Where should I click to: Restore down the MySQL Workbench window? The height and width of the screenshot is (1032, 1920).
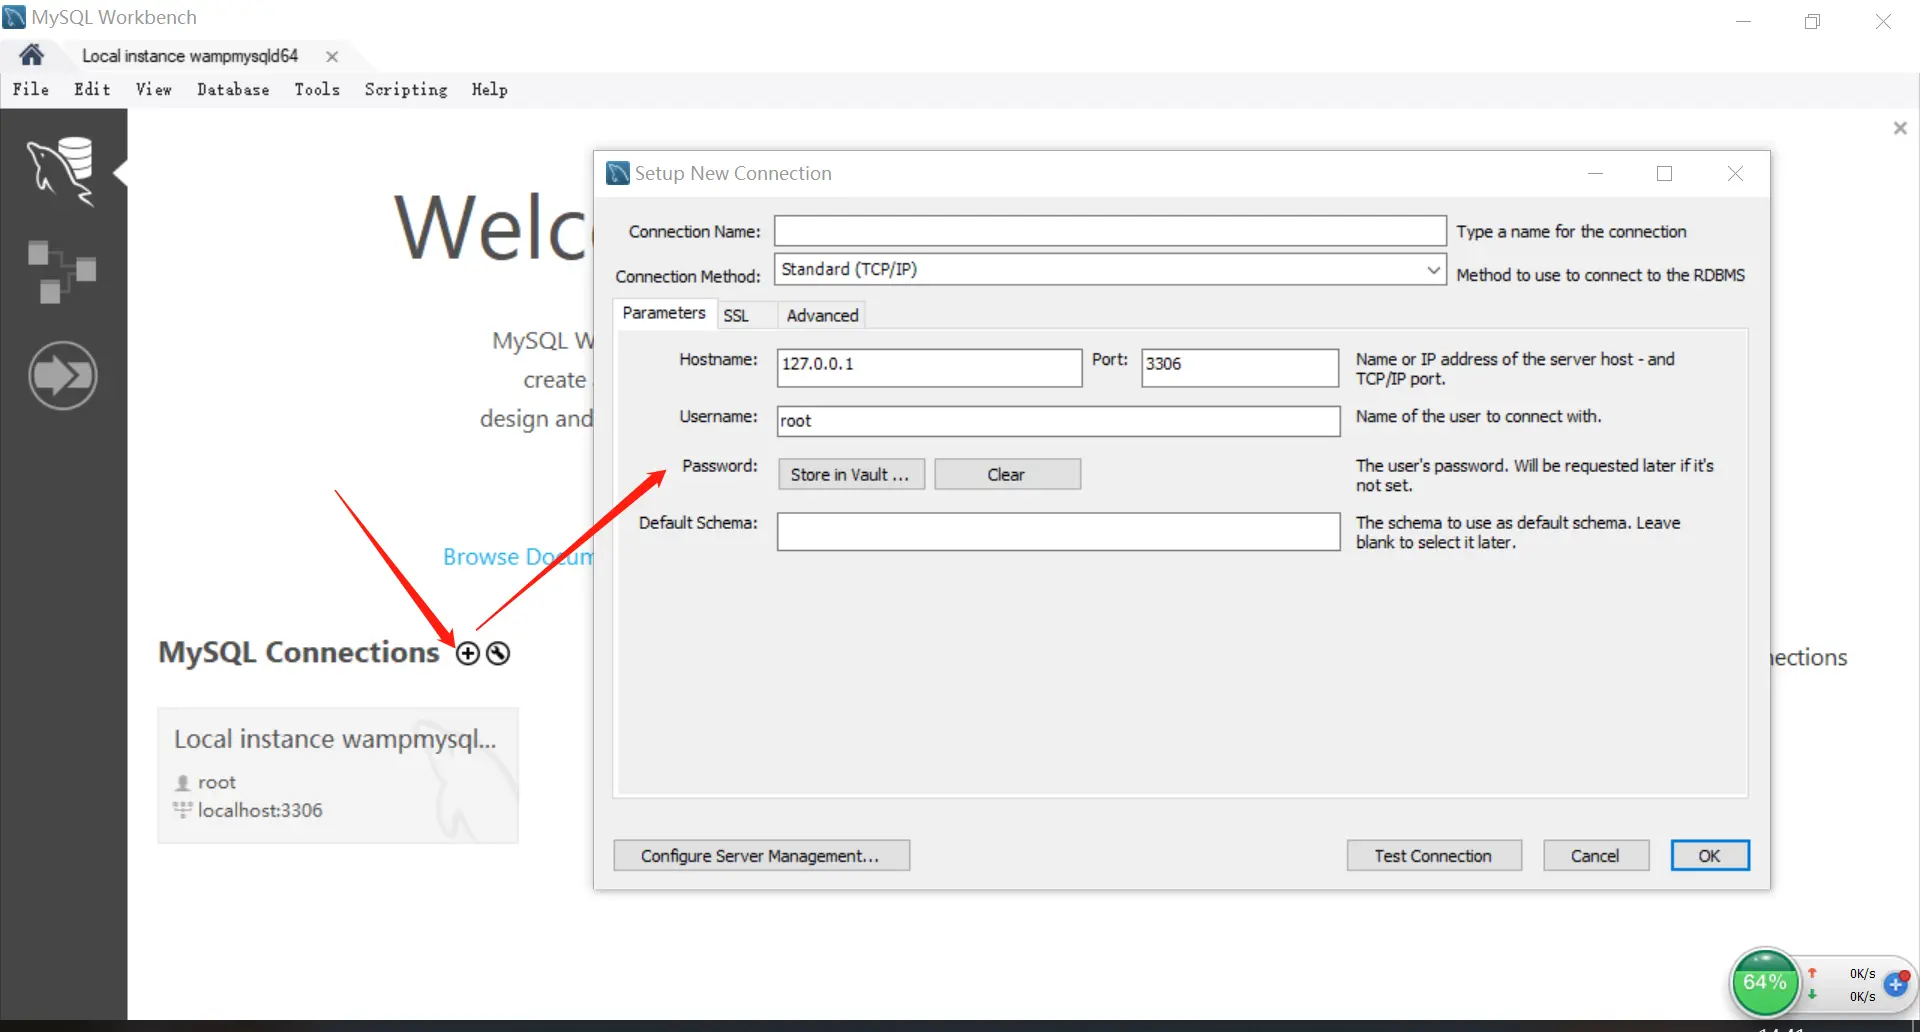[1812, 21]
